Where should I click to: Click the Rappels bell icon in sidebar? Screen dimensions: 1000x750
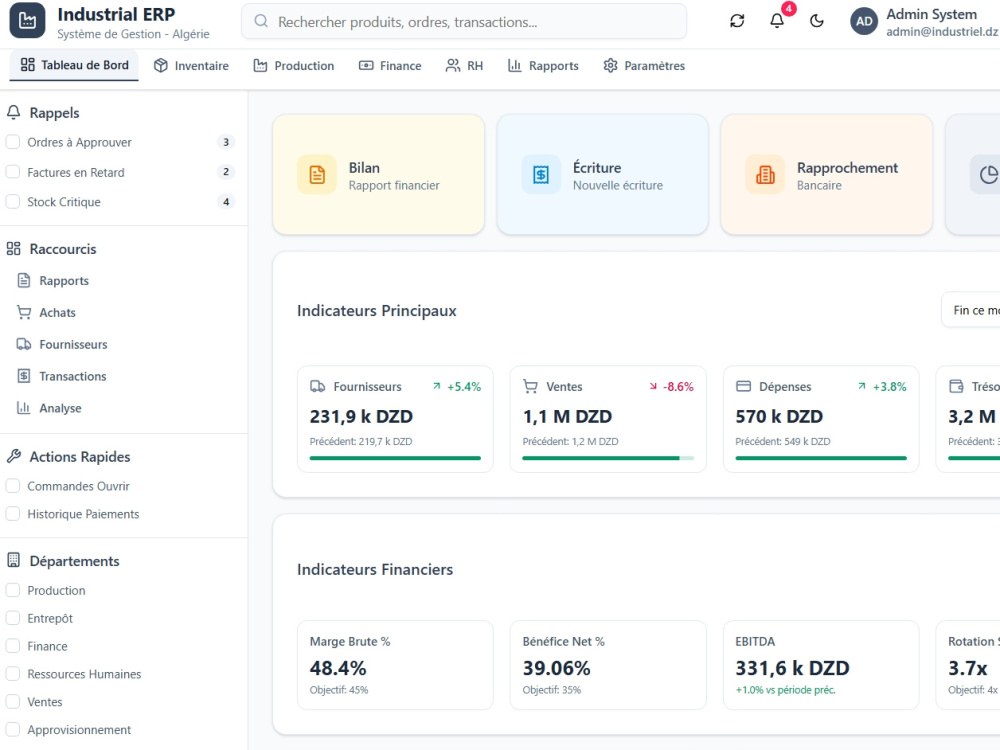[x=13, y=112]
